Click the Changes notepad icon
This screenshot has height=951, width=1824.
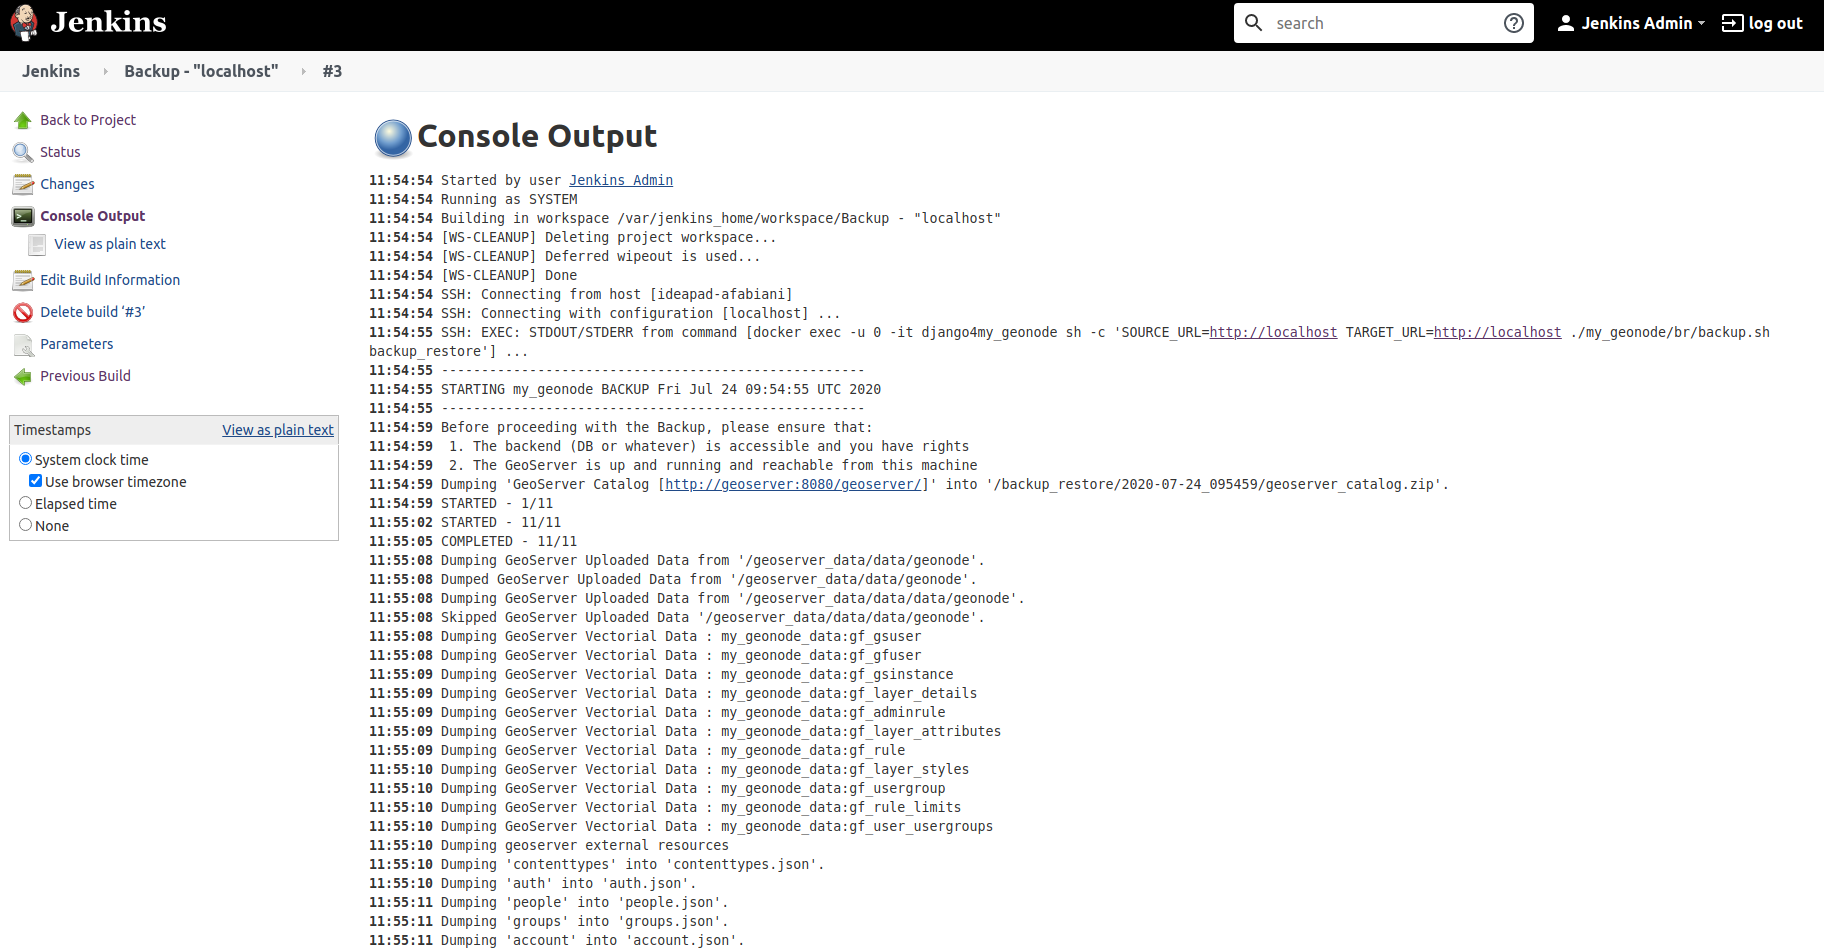pos(23,185)
